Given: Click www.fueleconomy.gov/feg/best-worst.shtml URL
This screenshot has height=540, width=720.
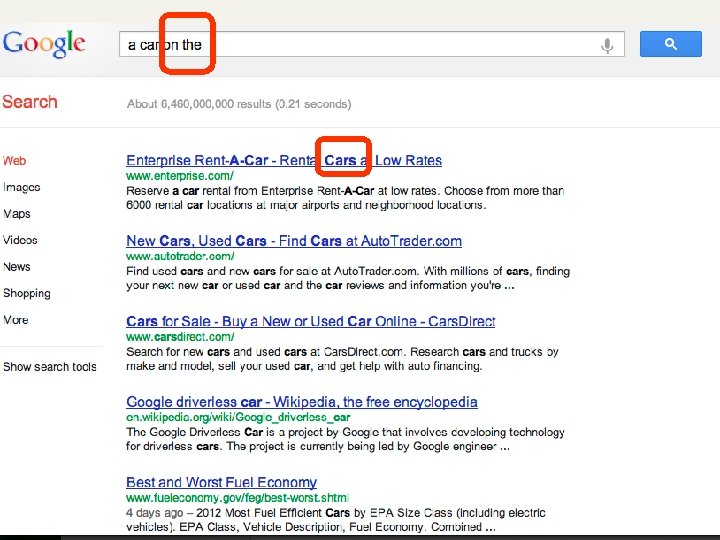Looking at the screenshot, I should (x=237, y=498).
